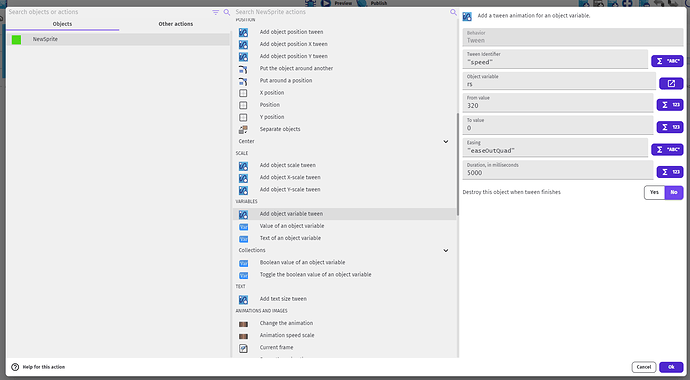
Task: Click the magnifier icon in NewSprite actions search
Action: pos(453,12)
